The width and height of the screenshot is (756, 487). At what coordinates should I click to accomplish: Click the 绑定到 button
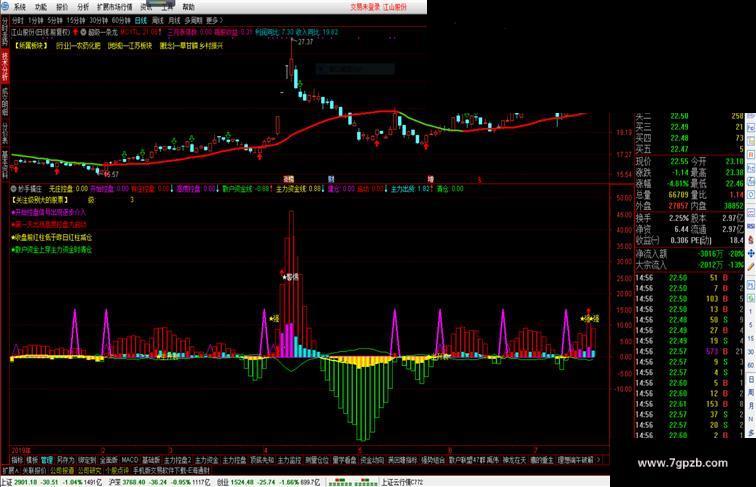point(87,460)
